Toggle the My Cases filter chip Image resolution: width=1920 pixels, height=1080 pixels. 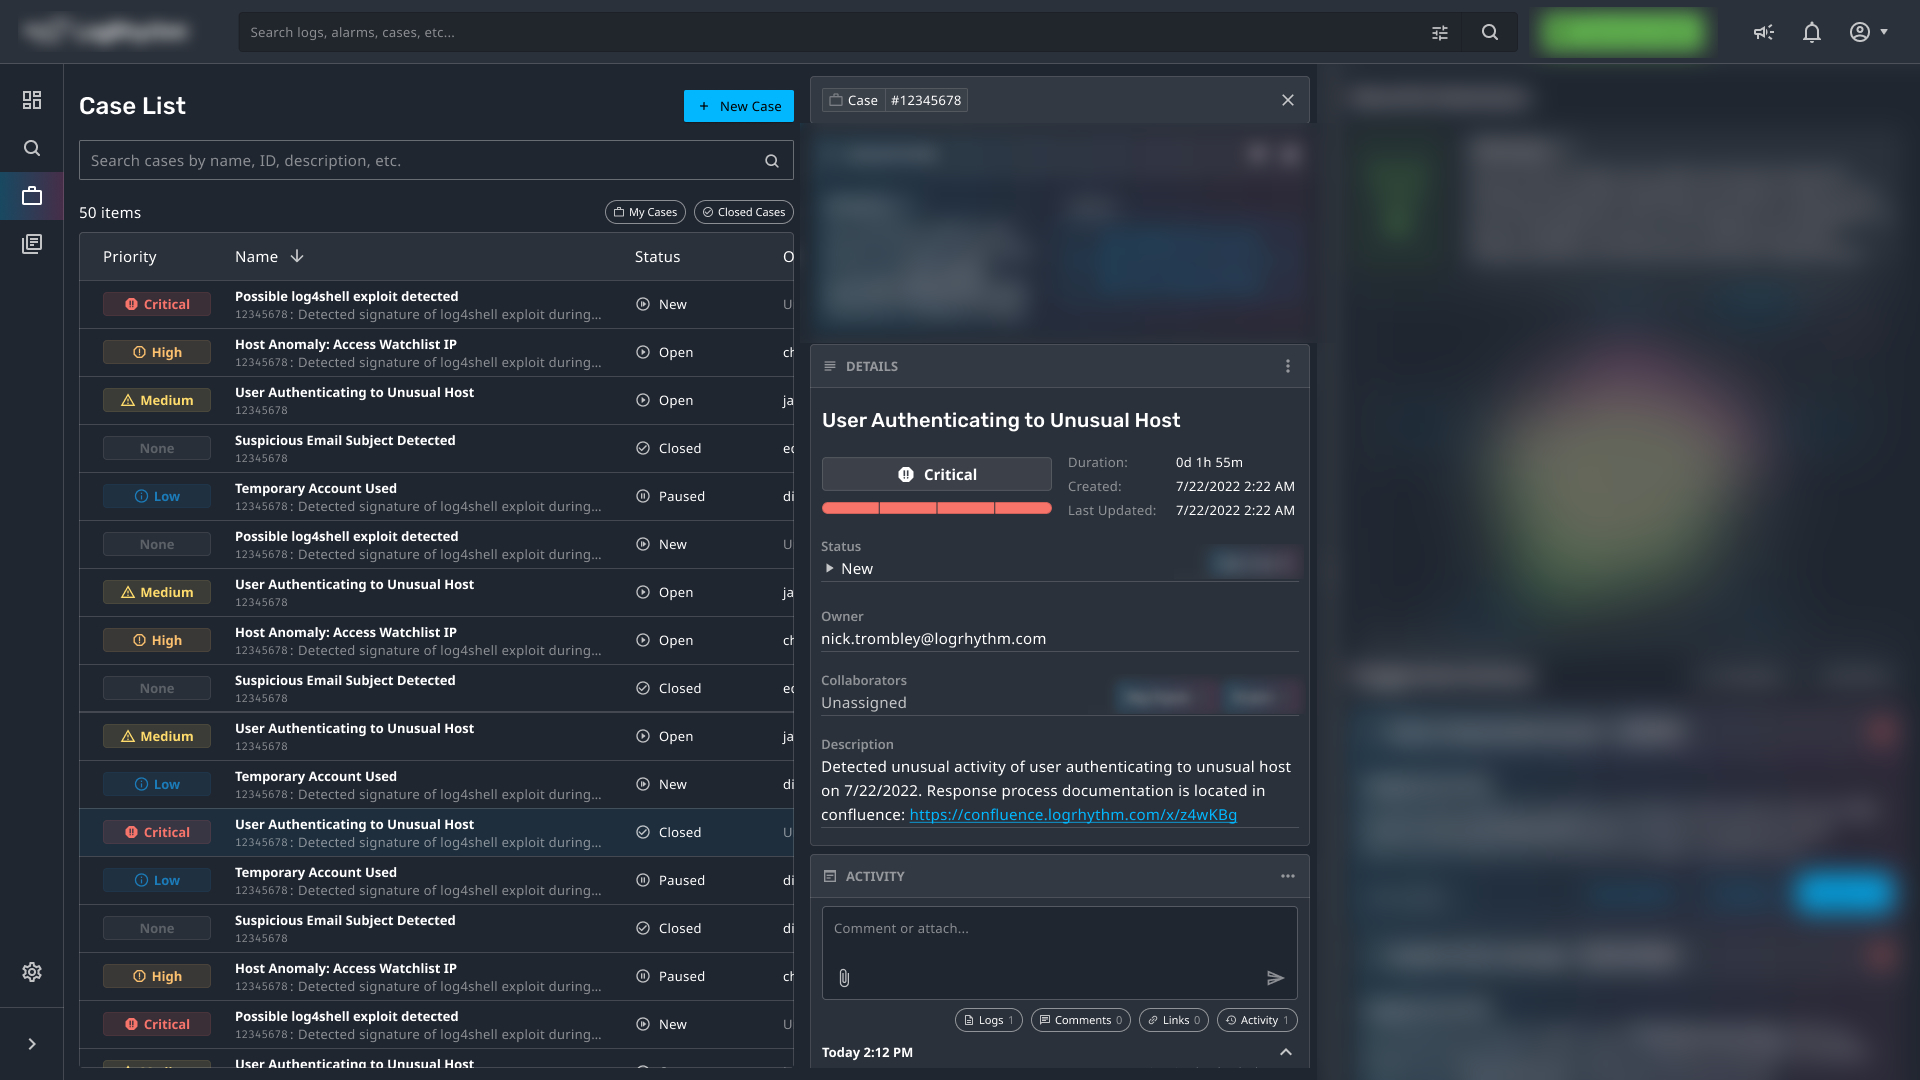click(645, 212)
